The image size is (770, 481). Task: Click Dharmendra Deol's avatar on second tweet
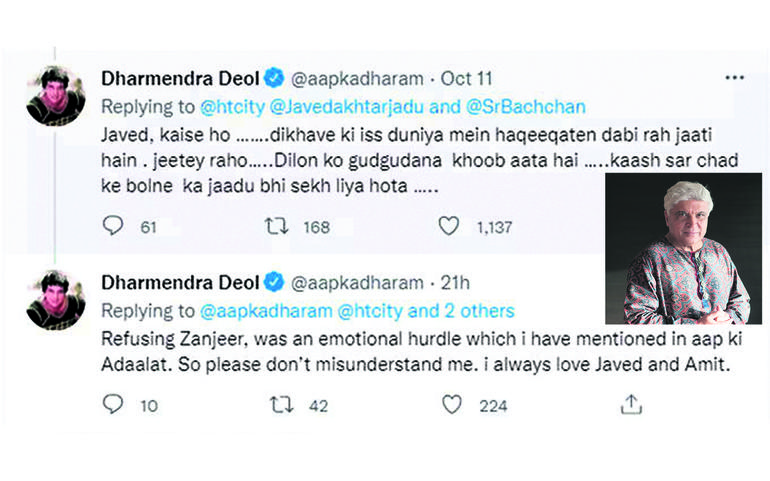(55, 299)
